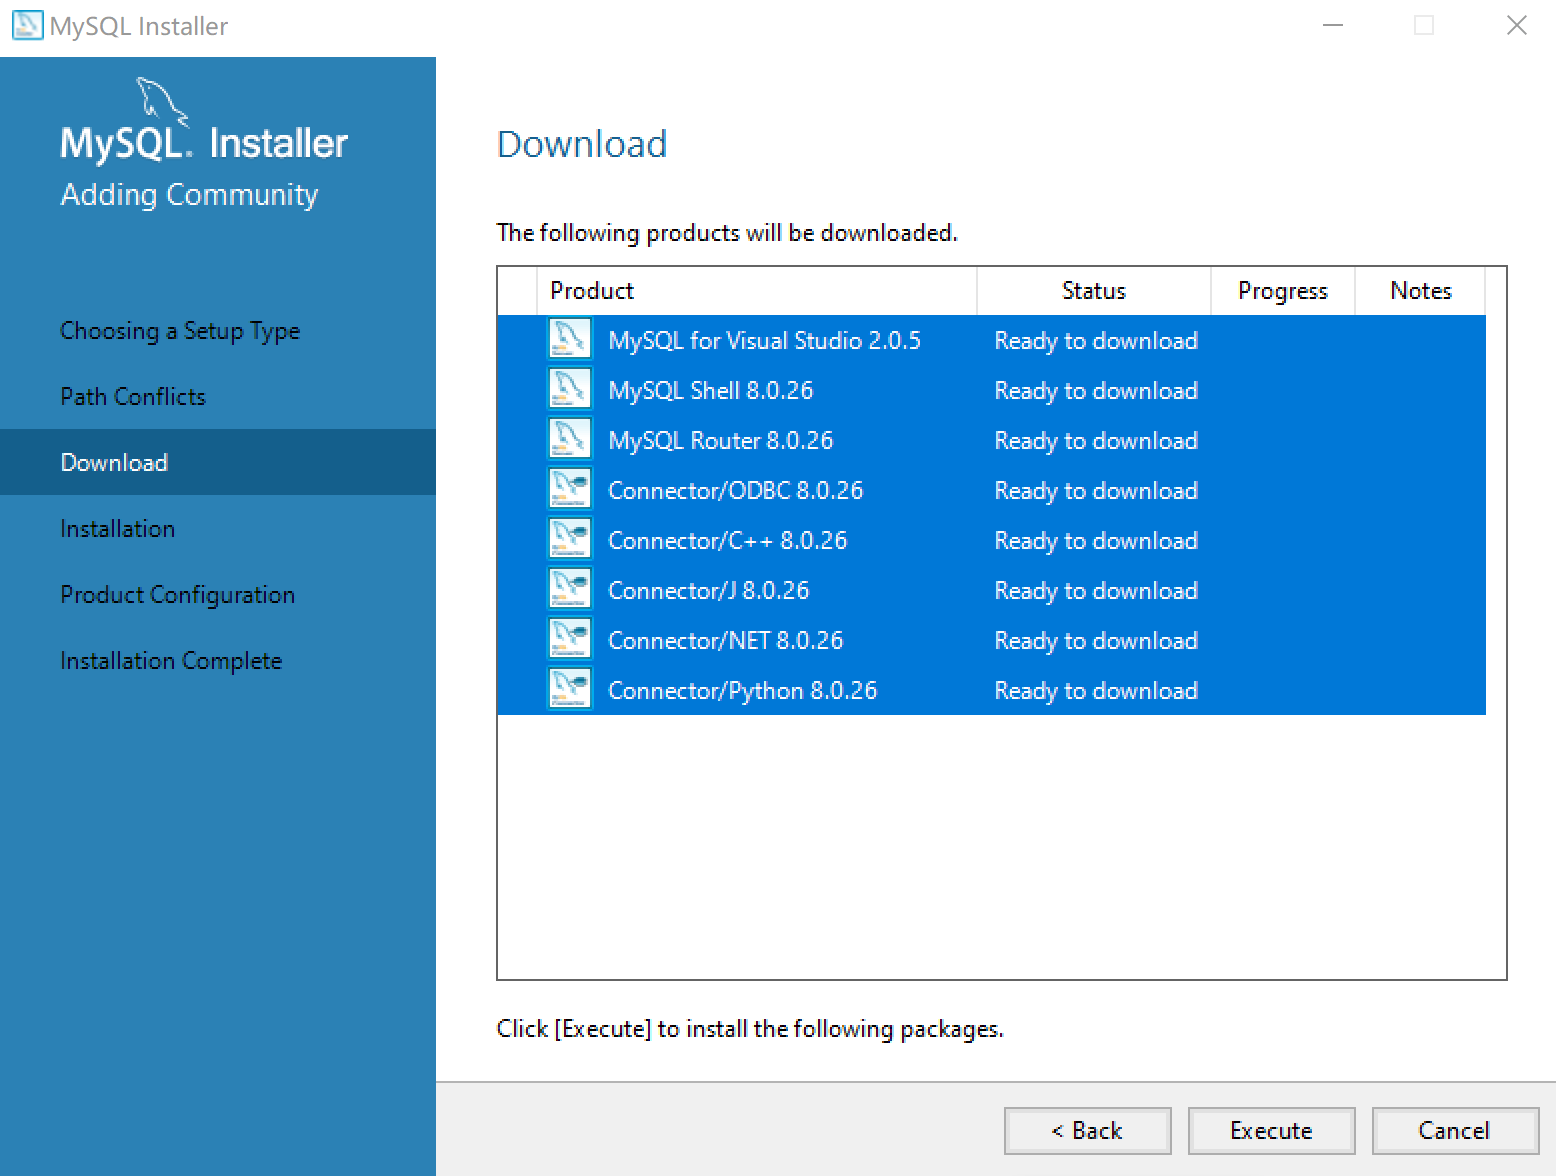Select Connector/NET 8.0.26 text
The width and height of the screenshot is (1556, 1176).
point(726,641)
